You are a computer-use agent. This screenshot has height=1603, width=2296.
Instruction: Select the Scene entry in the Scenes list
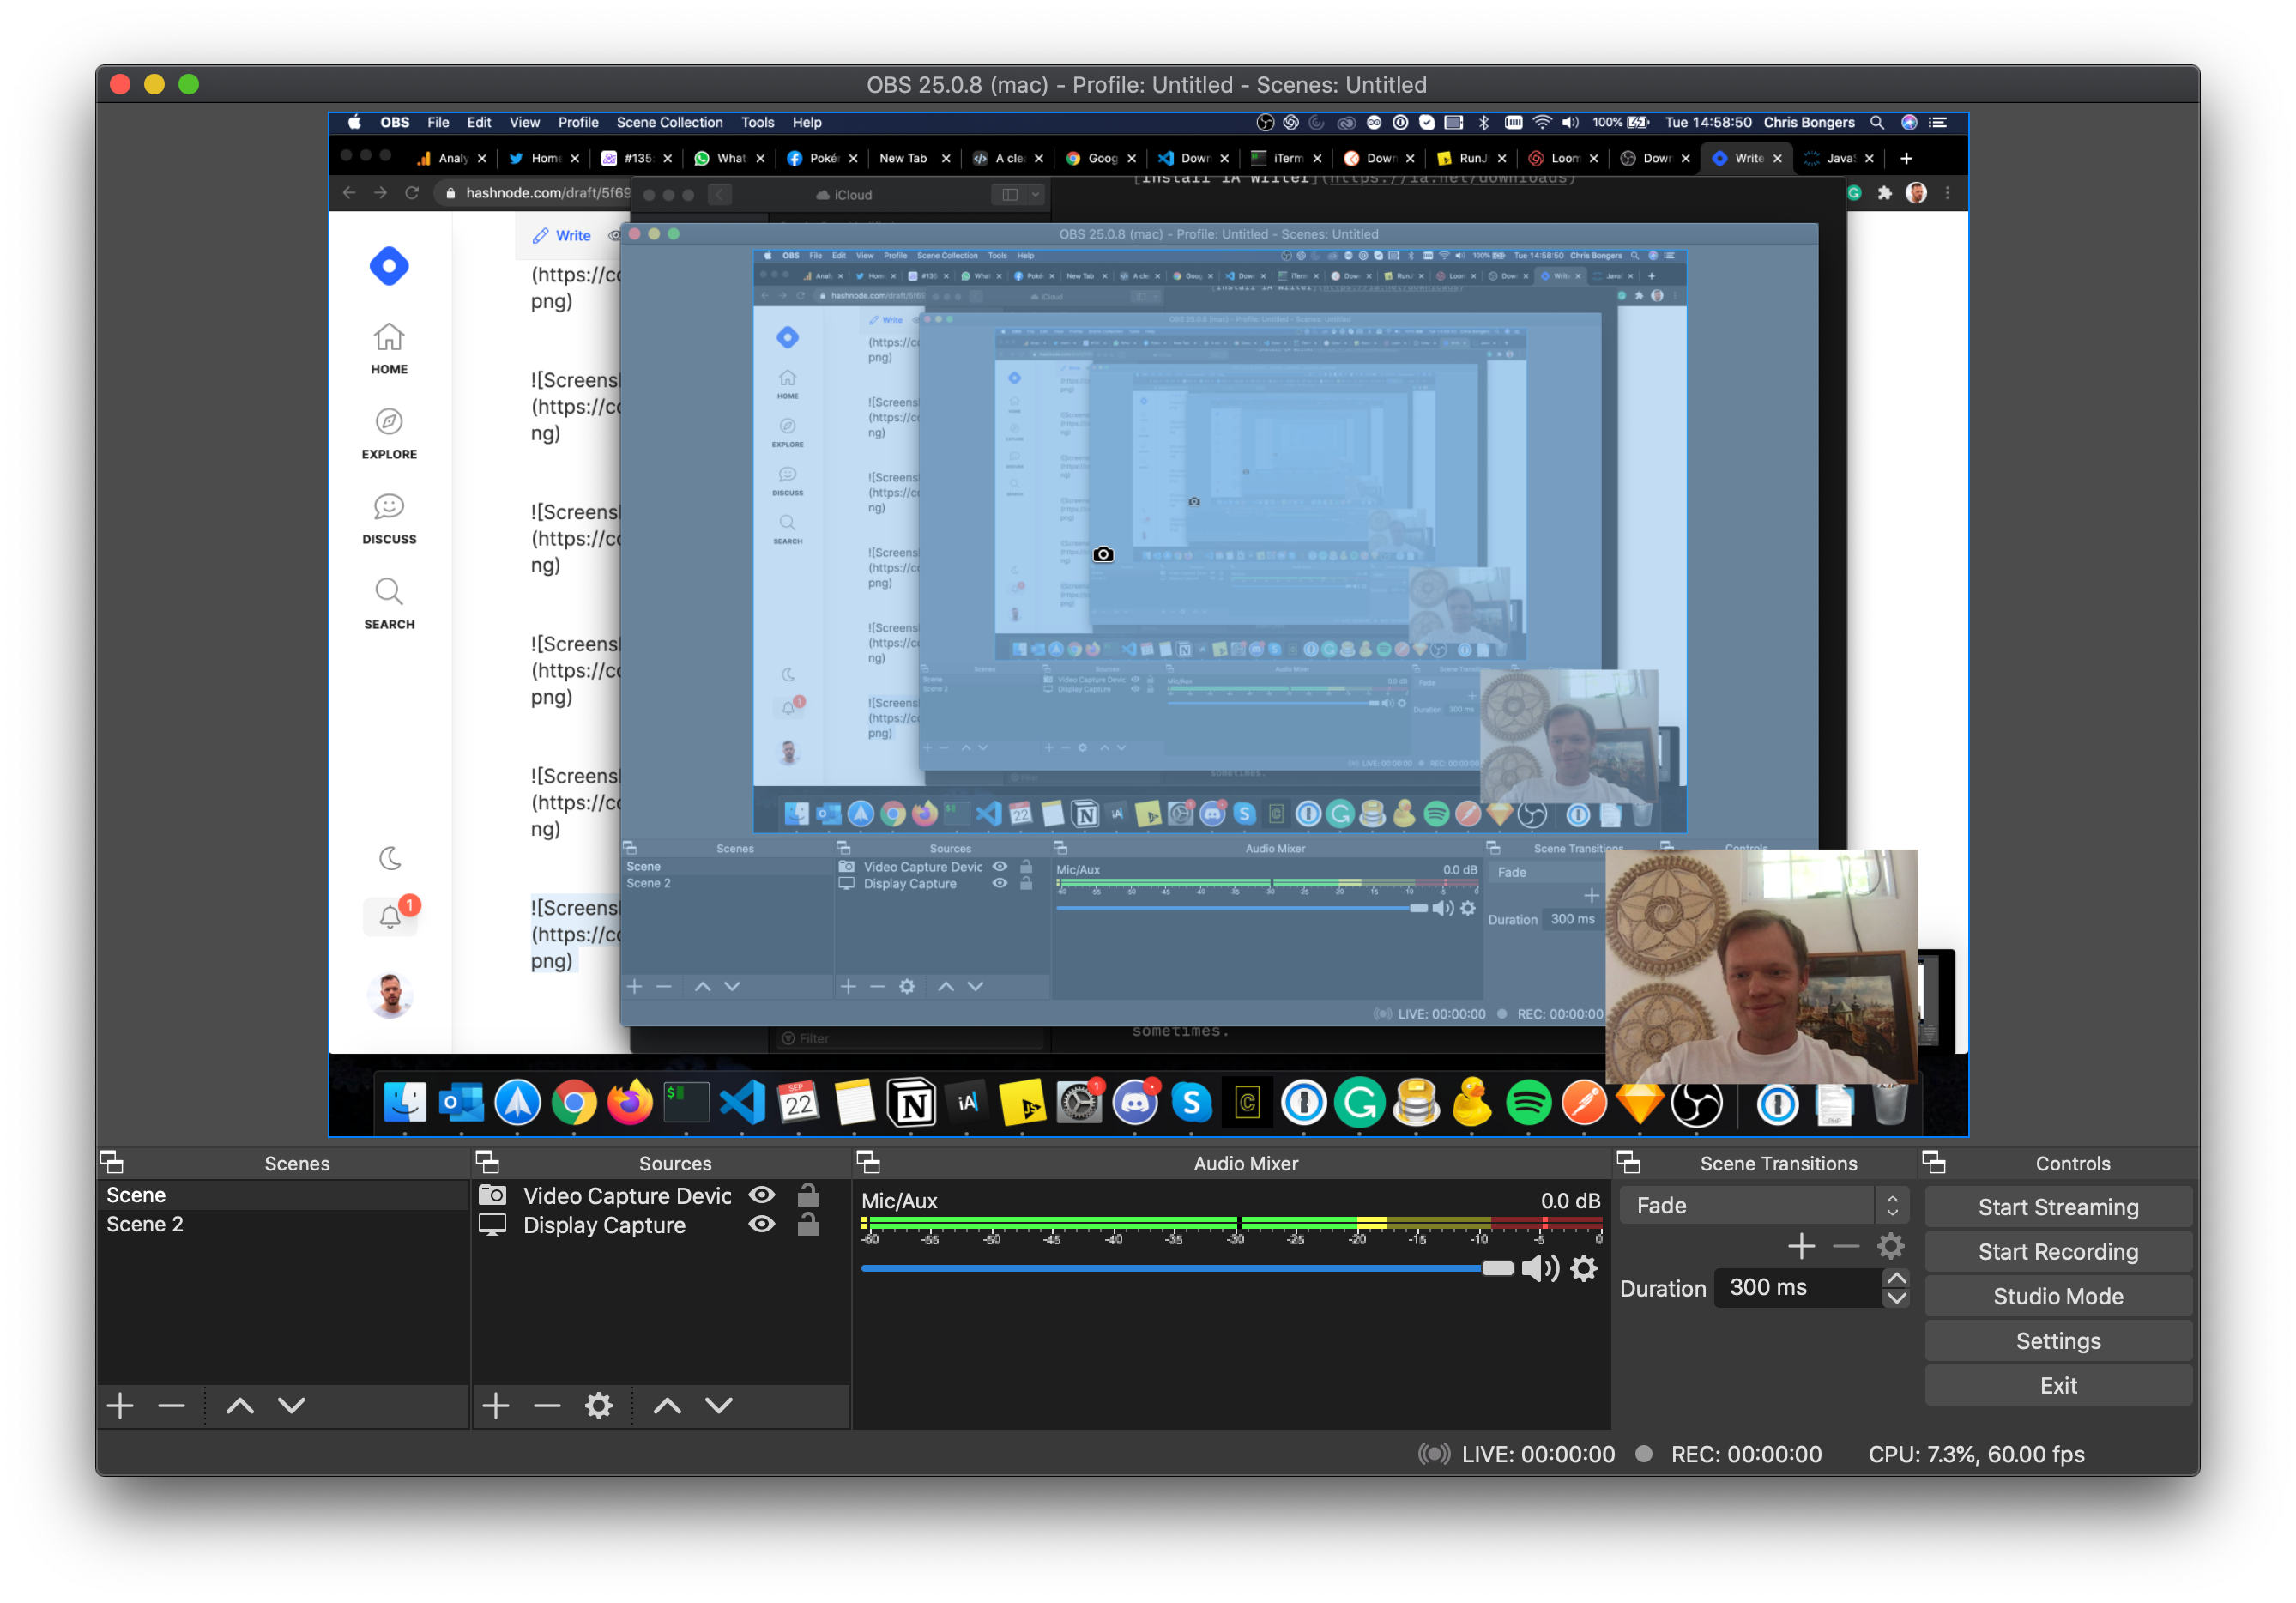coord(283,1195)
